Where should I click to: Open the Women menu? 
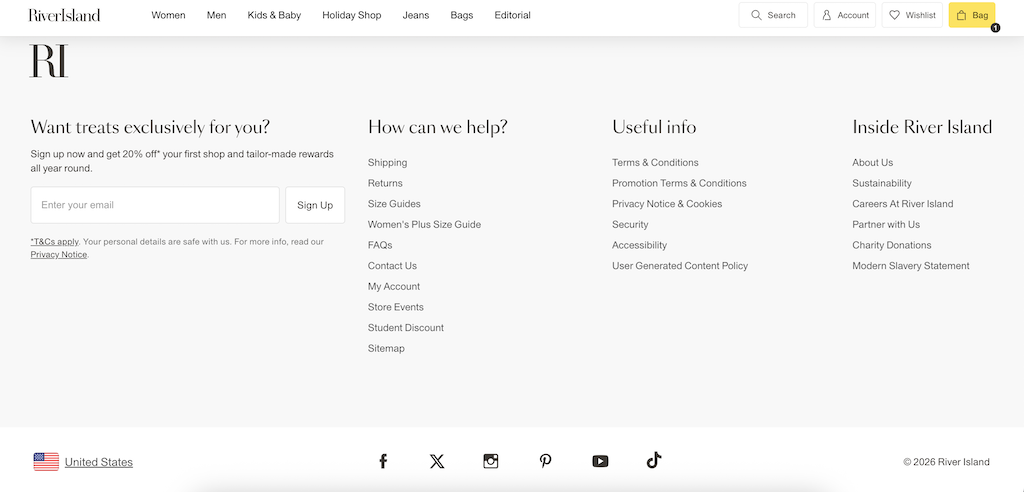coord(168,15)
